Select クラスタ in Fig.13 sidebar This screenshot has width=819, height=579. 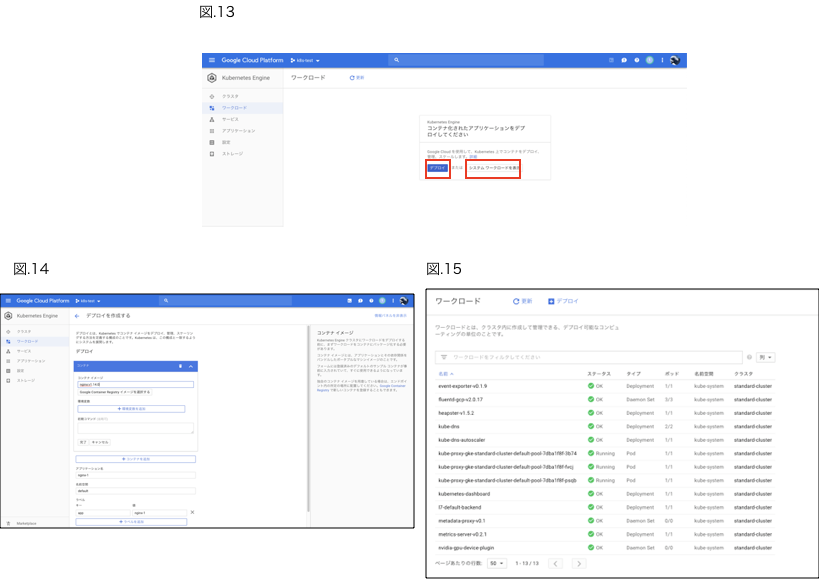[x=230, y=97]
